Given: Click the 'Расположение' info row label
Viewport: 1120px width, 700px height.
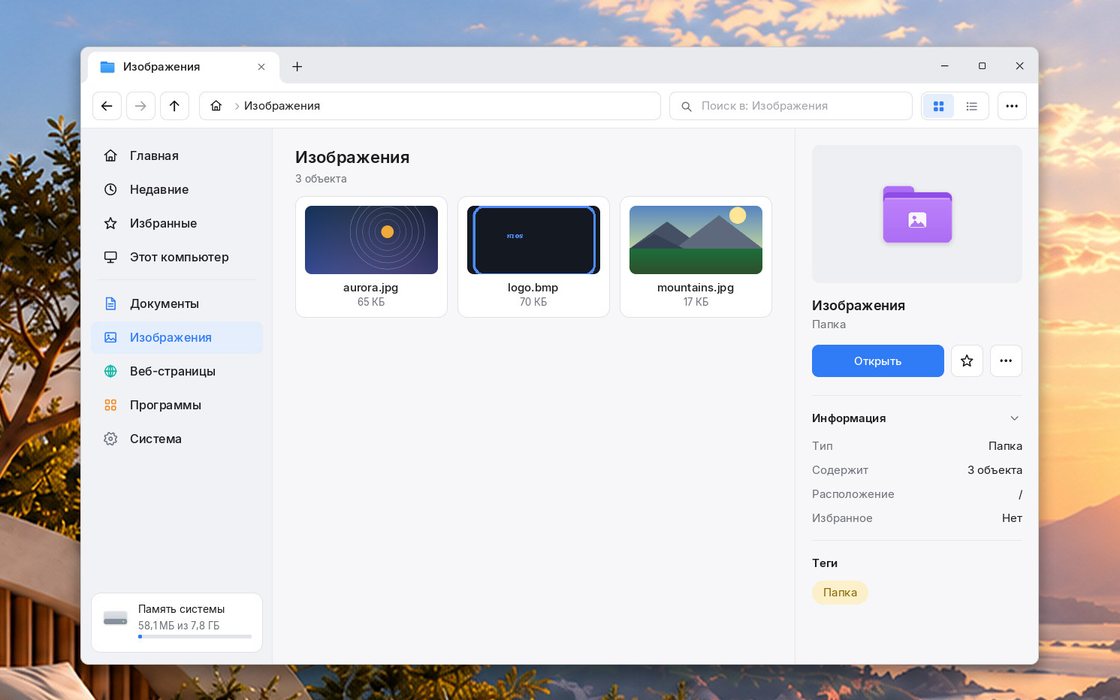Looking at the screenshot, I should [853, 494].
